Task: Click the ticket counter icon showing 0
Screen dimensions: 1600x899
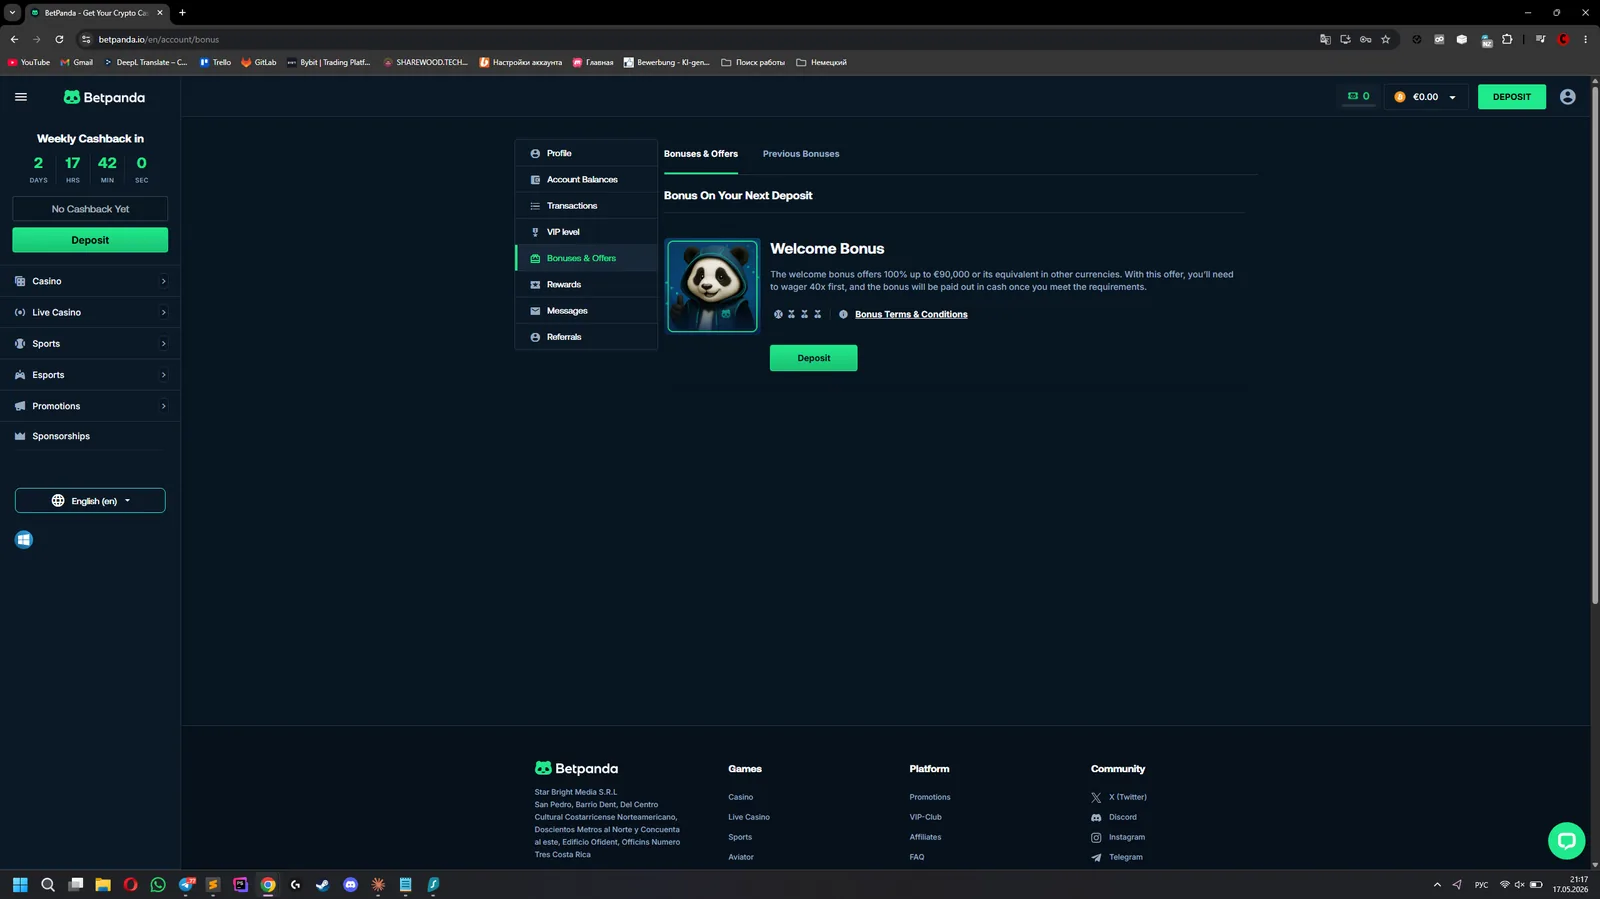Action: coord(1358,97)
